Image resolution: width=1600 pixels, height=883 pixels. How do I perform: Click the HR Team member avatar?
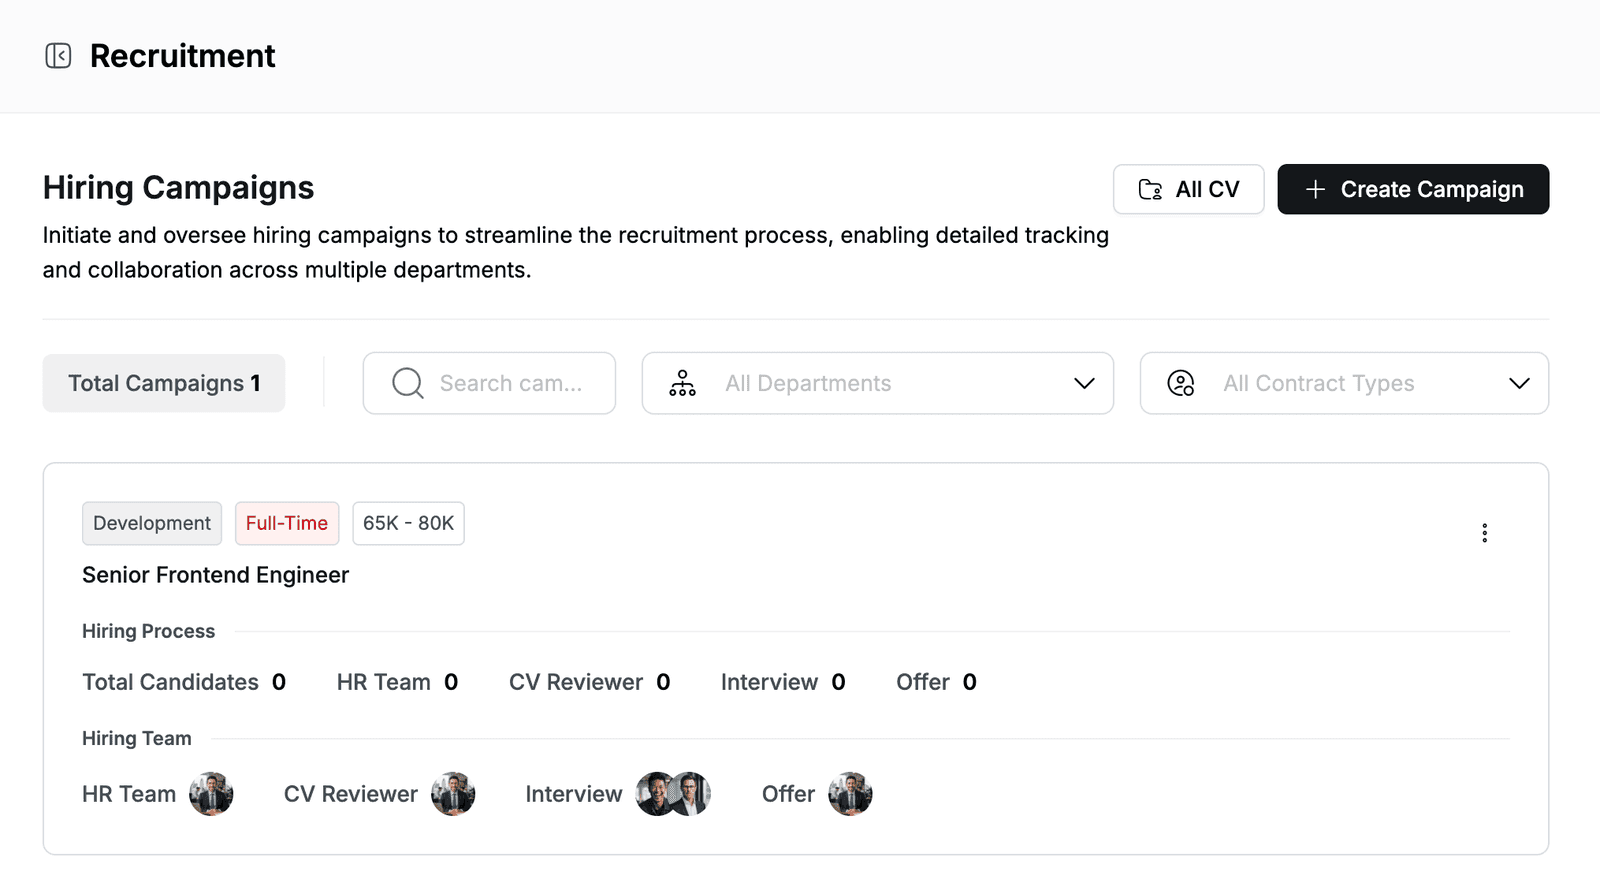[x=211, y=794]
